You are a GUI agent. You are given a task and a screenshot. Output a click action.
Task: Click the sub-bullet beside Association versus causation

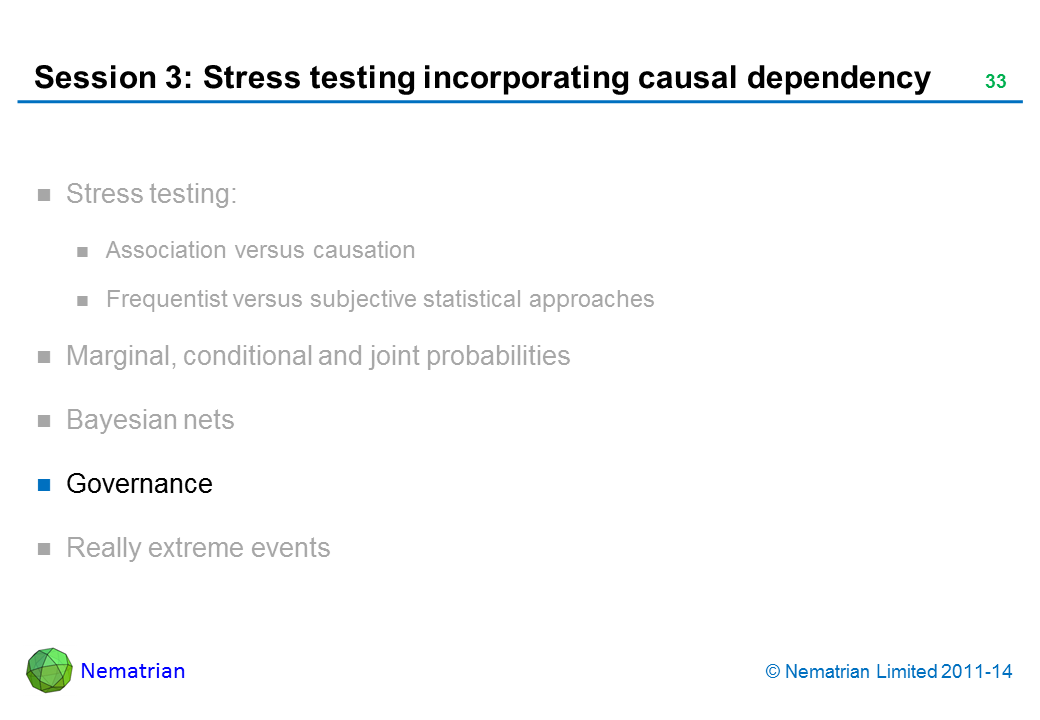pyautogui.click(x=84, y=251)
